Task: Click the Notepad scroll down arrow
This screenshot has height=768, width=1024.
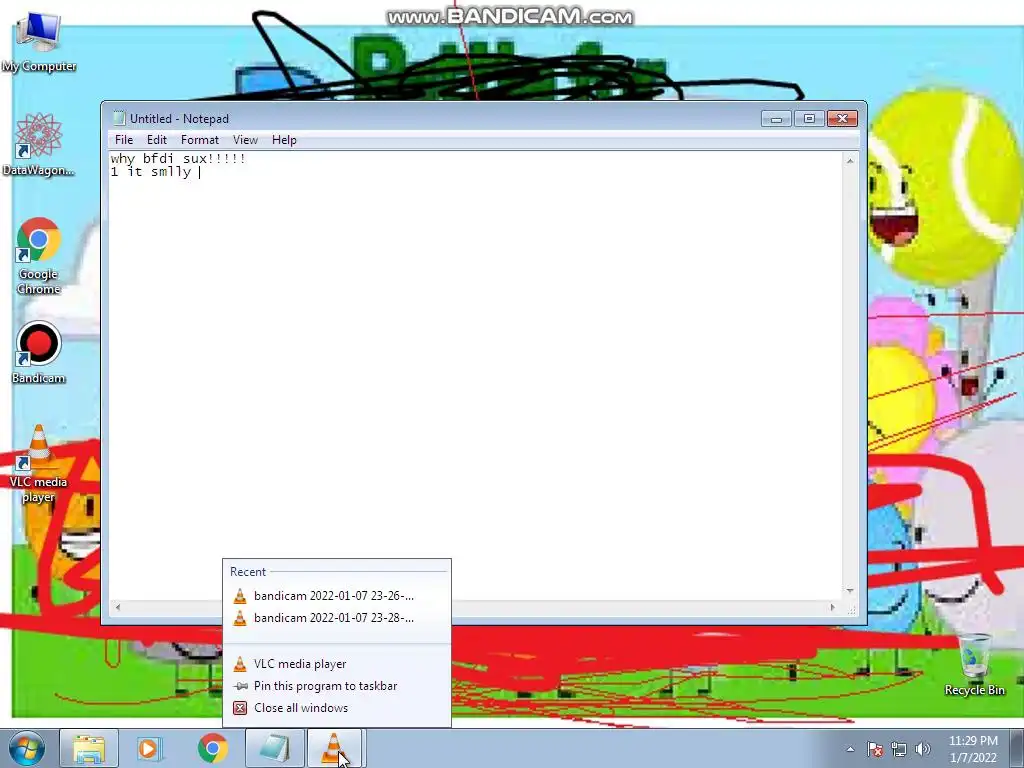Action: click(850, 591)
